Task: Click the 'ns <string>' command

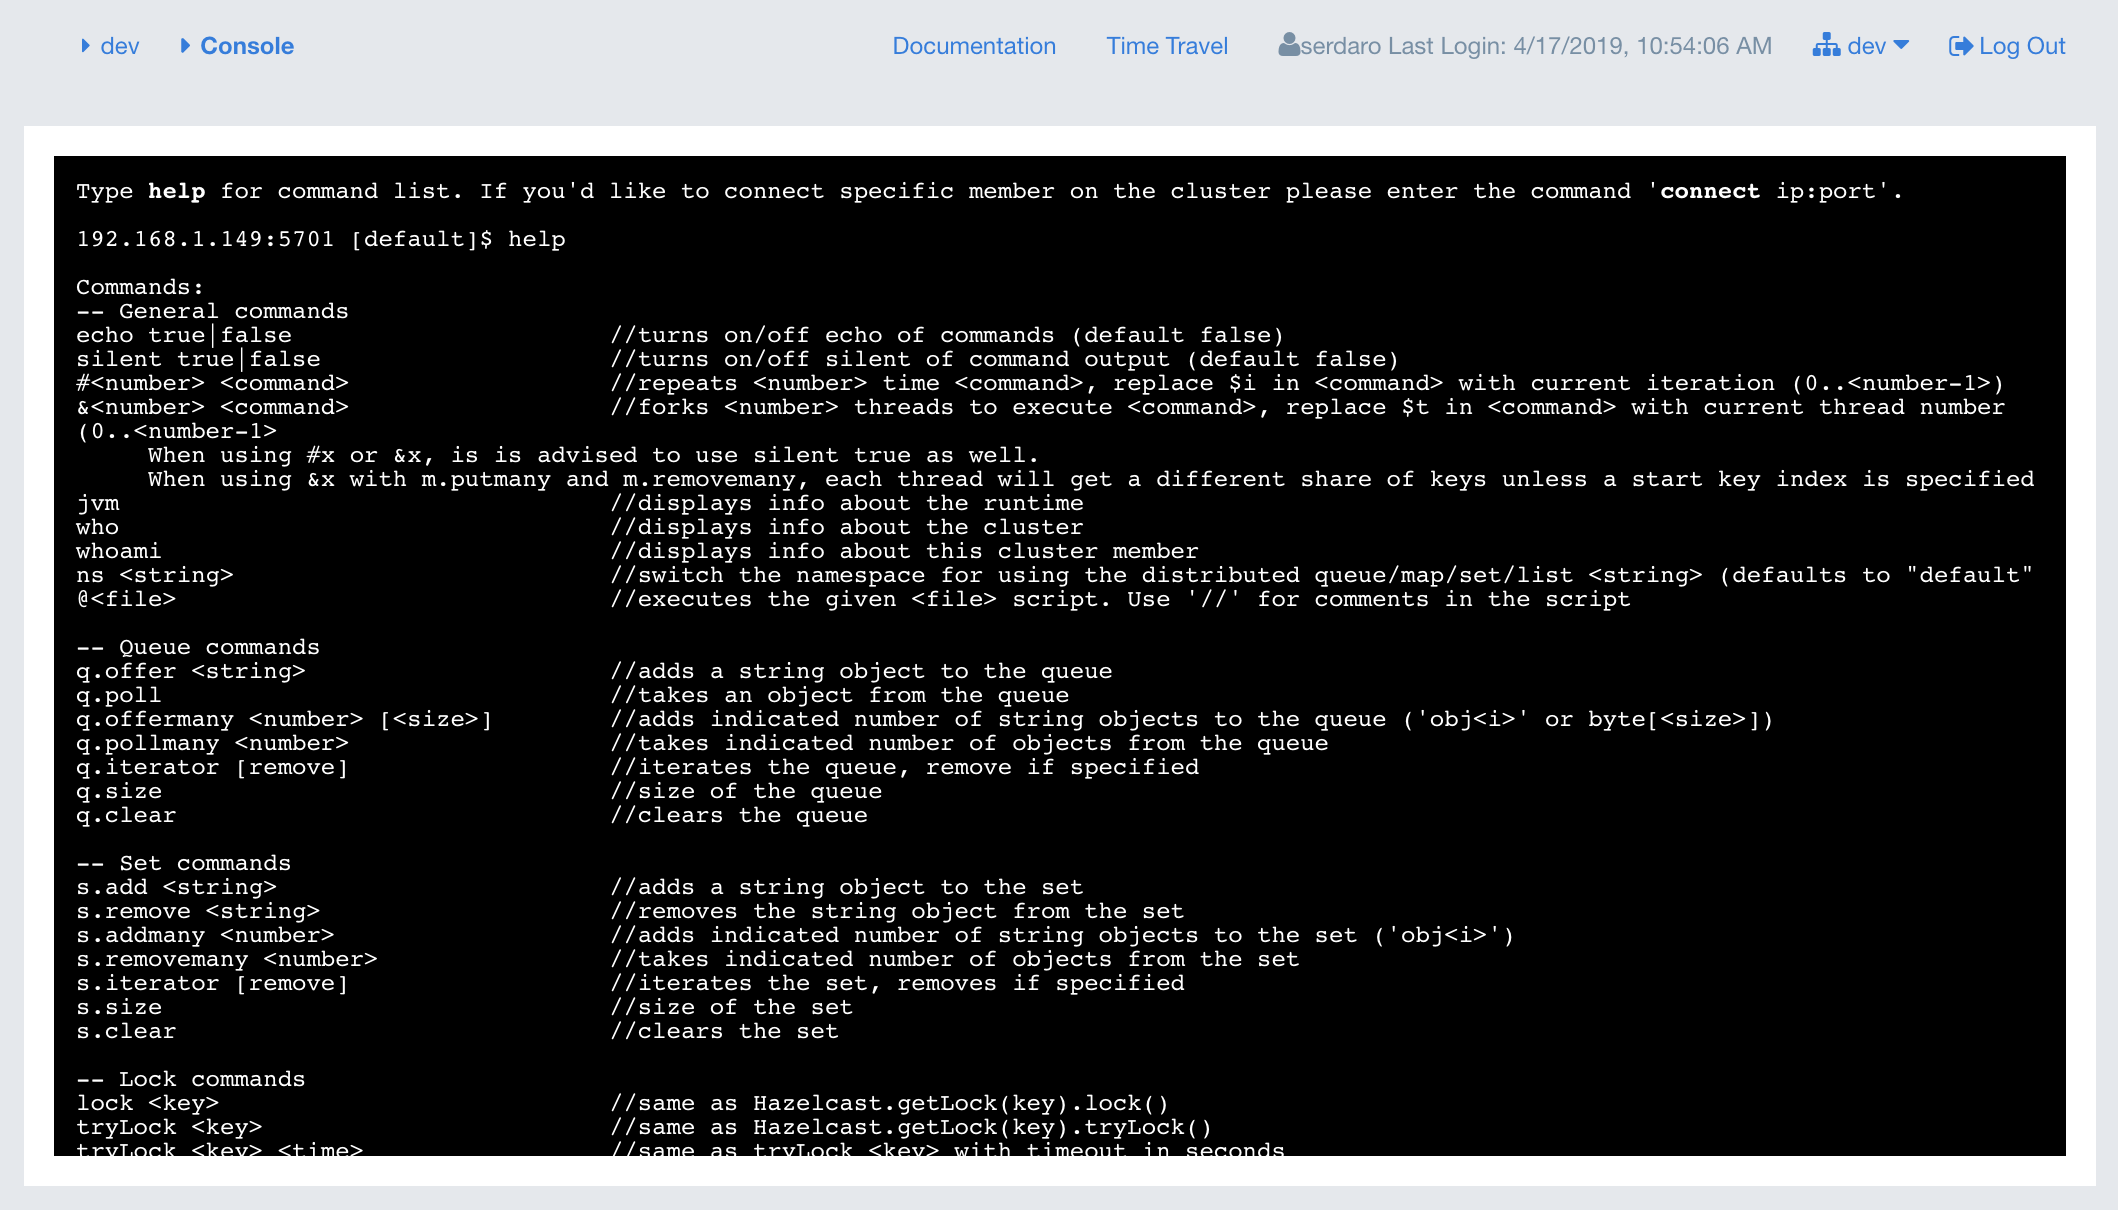Action: [155, 575]
